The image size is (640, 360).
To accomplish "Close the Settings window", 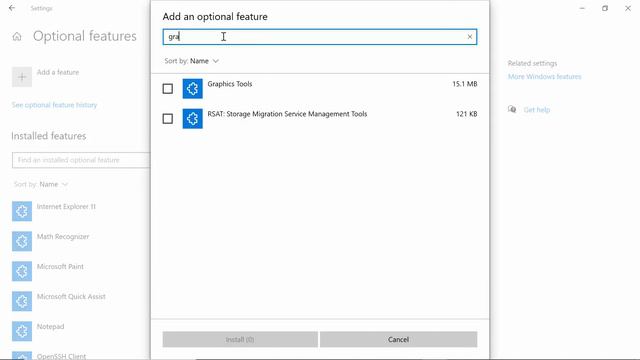I will tap(628, 8).
